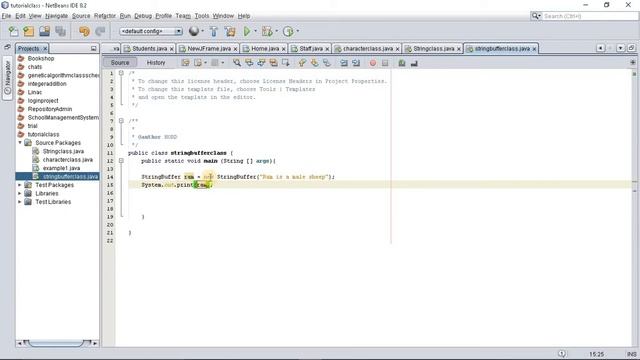Select the Bookshop project
Image resolution: width=640 pixels, height=360 pixels.
pyautogui.click(x=41, y=58)
